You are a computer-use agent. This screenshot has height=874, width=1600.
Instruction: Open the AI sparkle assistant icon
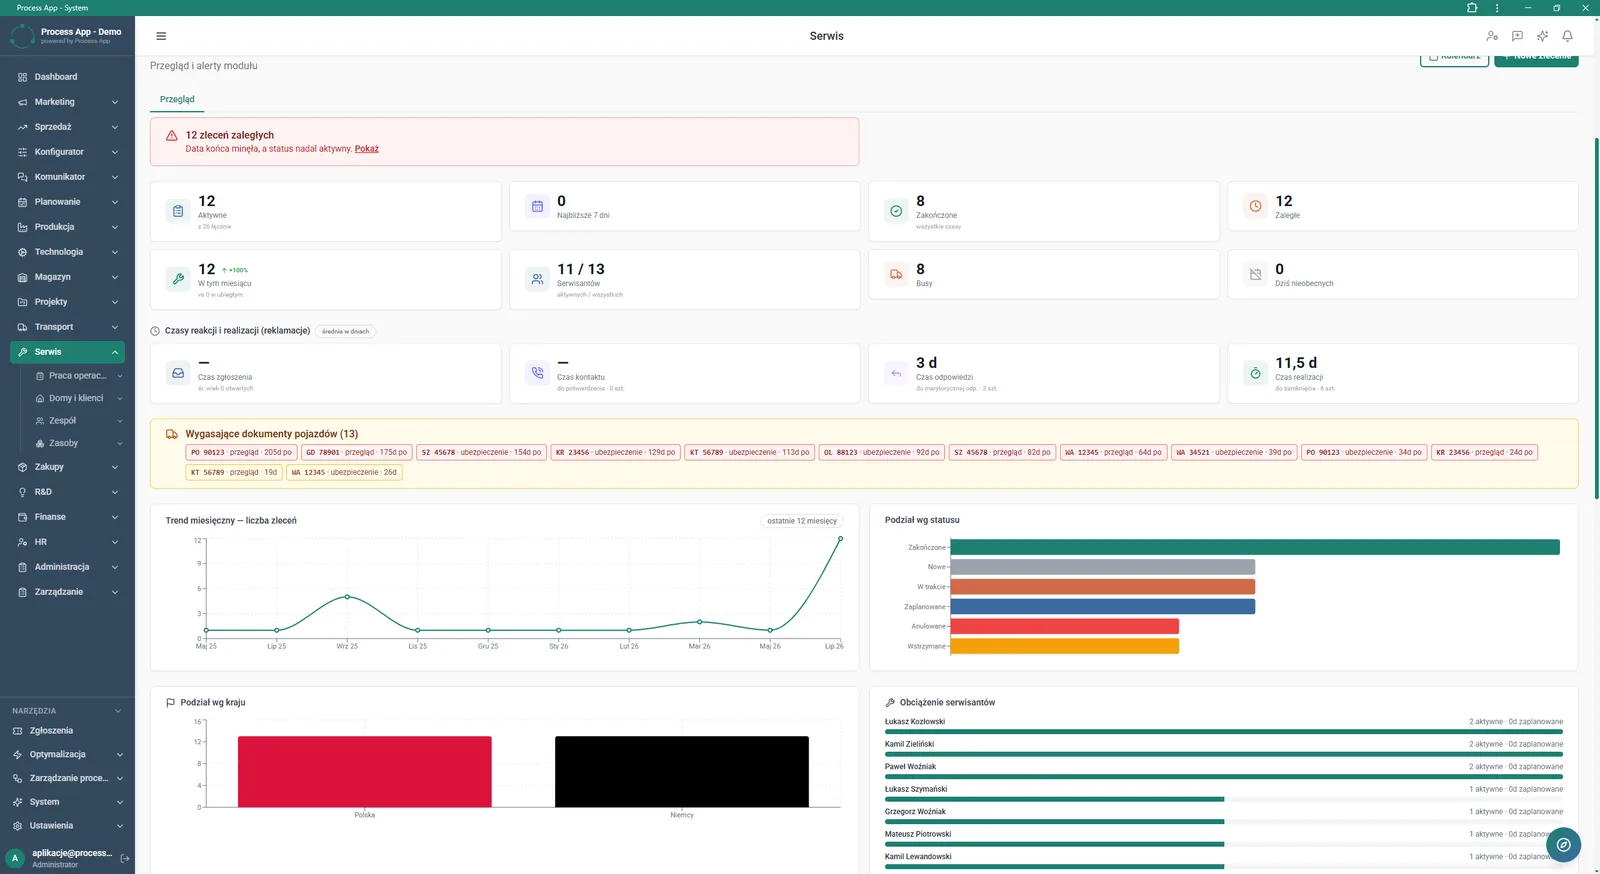coord(1542,36)
